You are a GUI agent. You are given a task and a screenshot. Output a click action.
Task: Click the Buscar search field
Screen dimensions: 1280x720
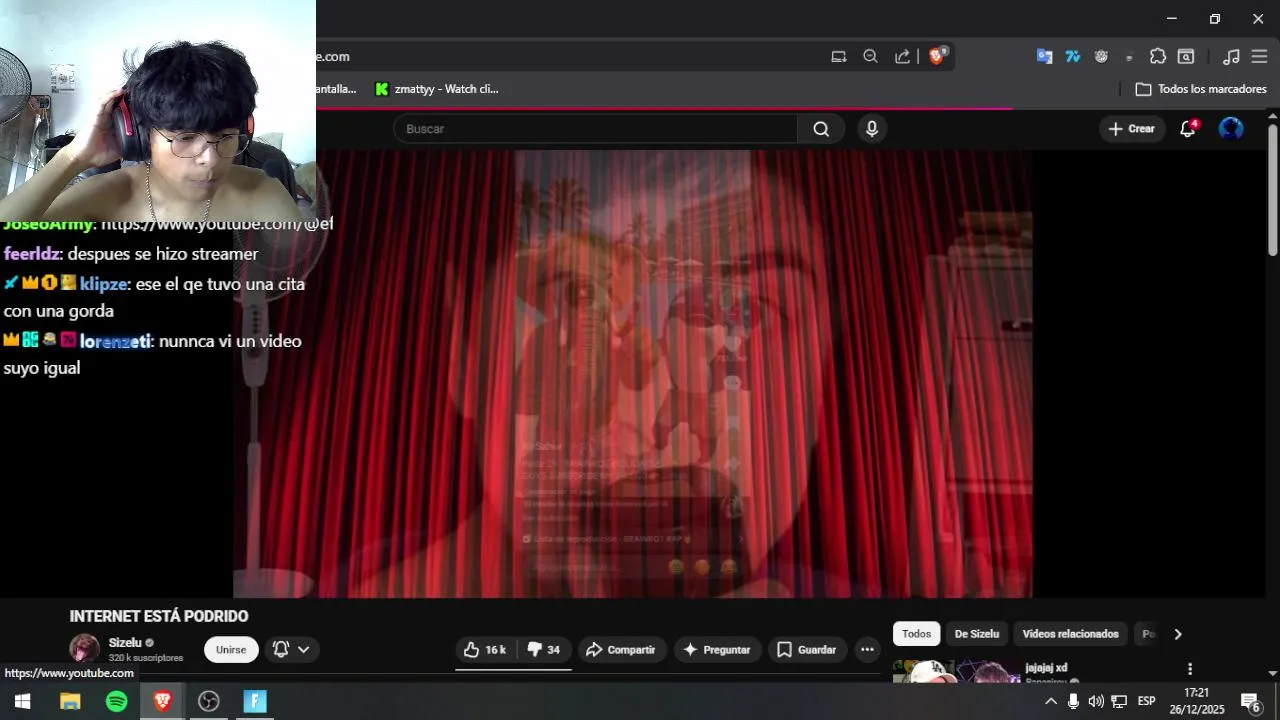(596, 129)
